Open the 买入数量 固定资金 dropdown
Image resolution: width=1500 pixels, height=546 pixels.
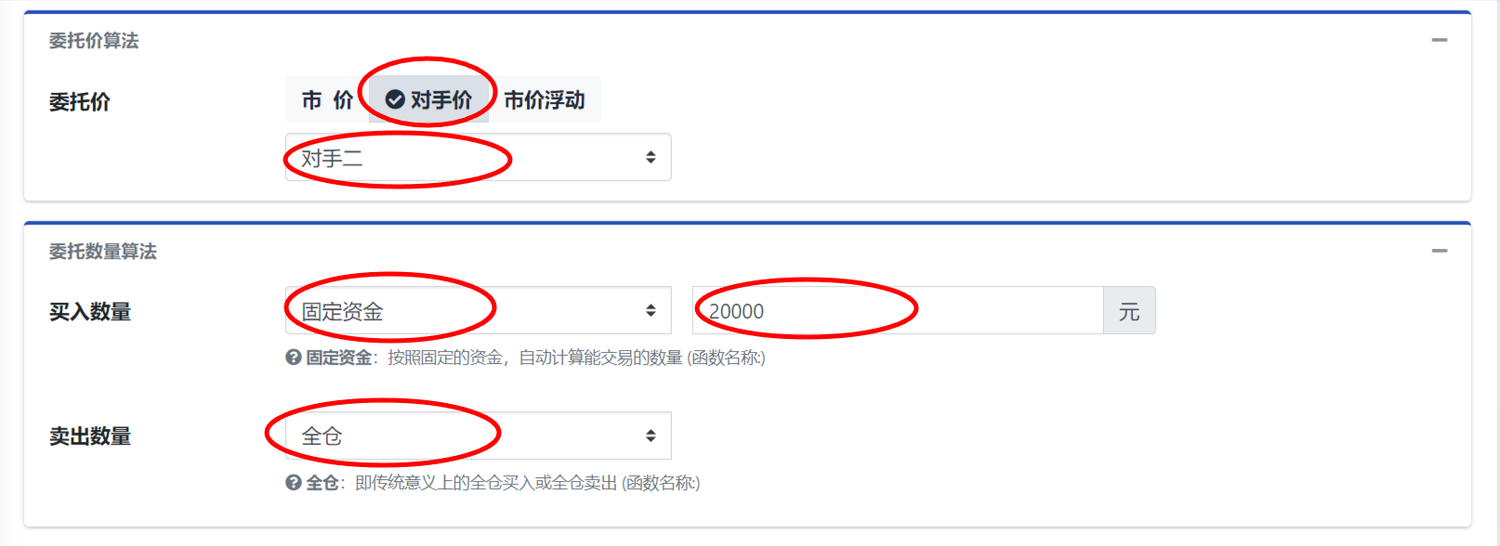point(478,311)
